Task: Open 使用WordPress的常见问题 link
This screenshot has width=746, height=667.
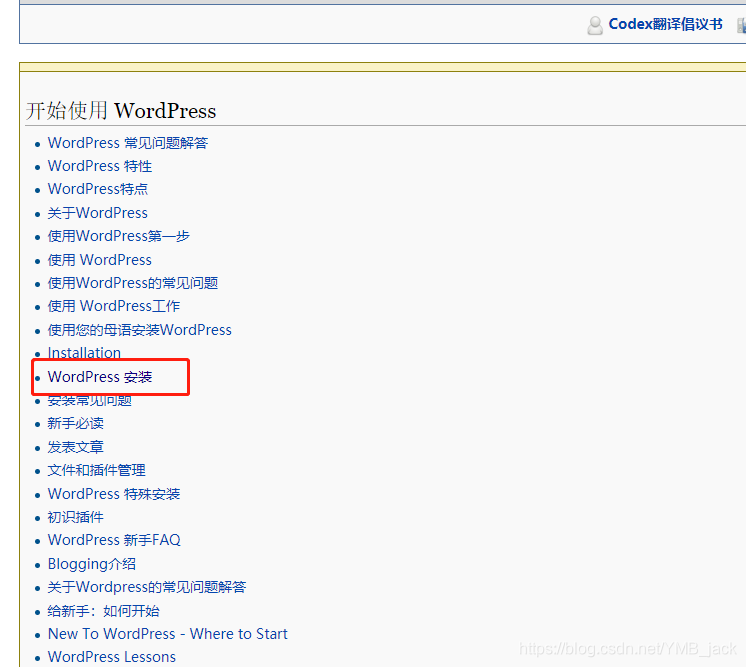Action: [x=132, y=283]
